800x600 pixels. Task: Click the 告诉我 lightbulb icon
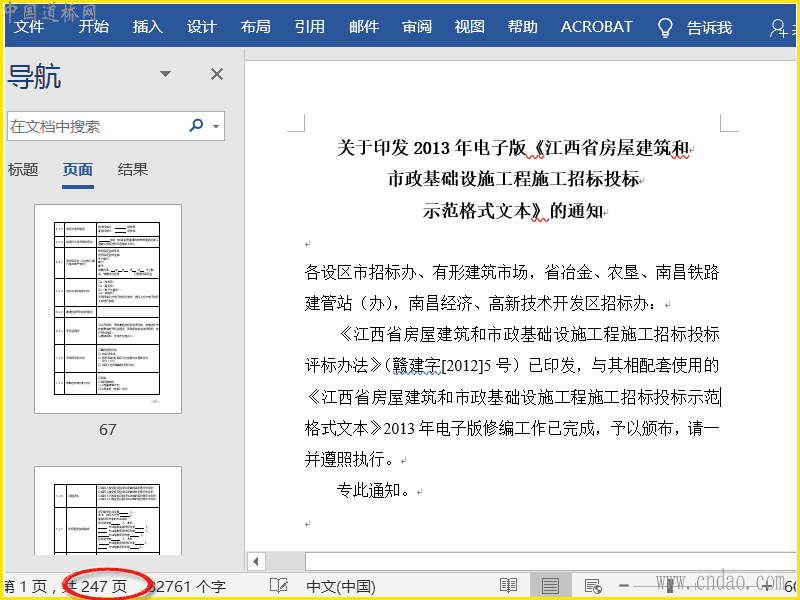pyautogui.click(x=665, y=28)
